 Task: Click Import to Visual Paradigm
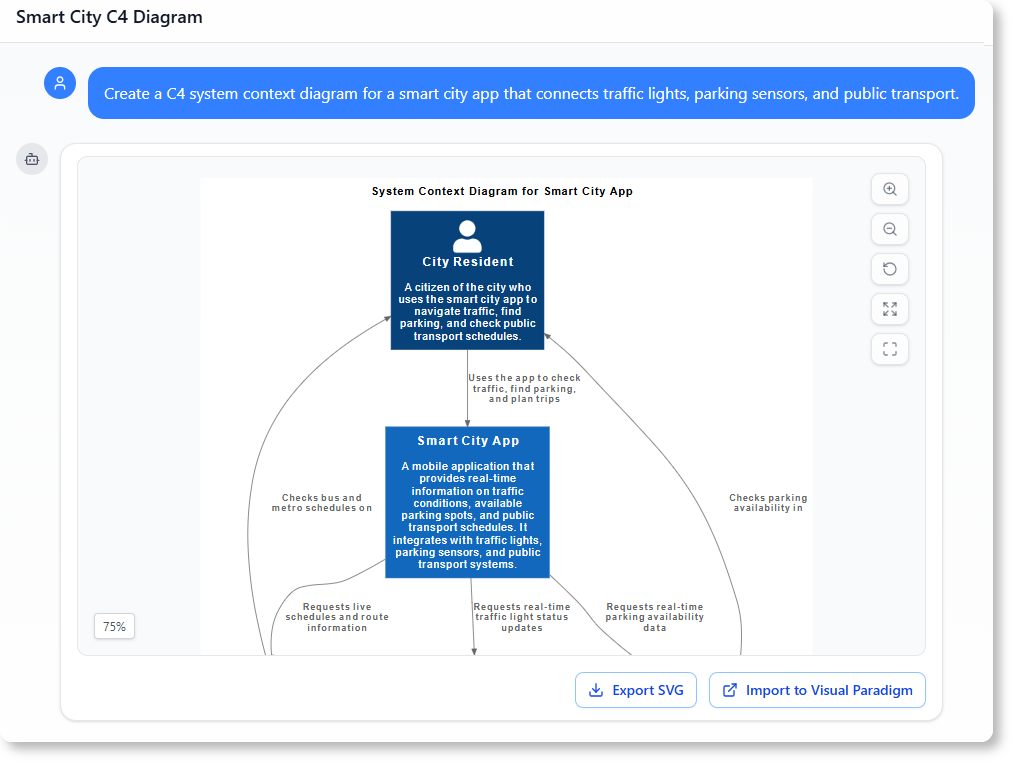click(x=817, y=690)
